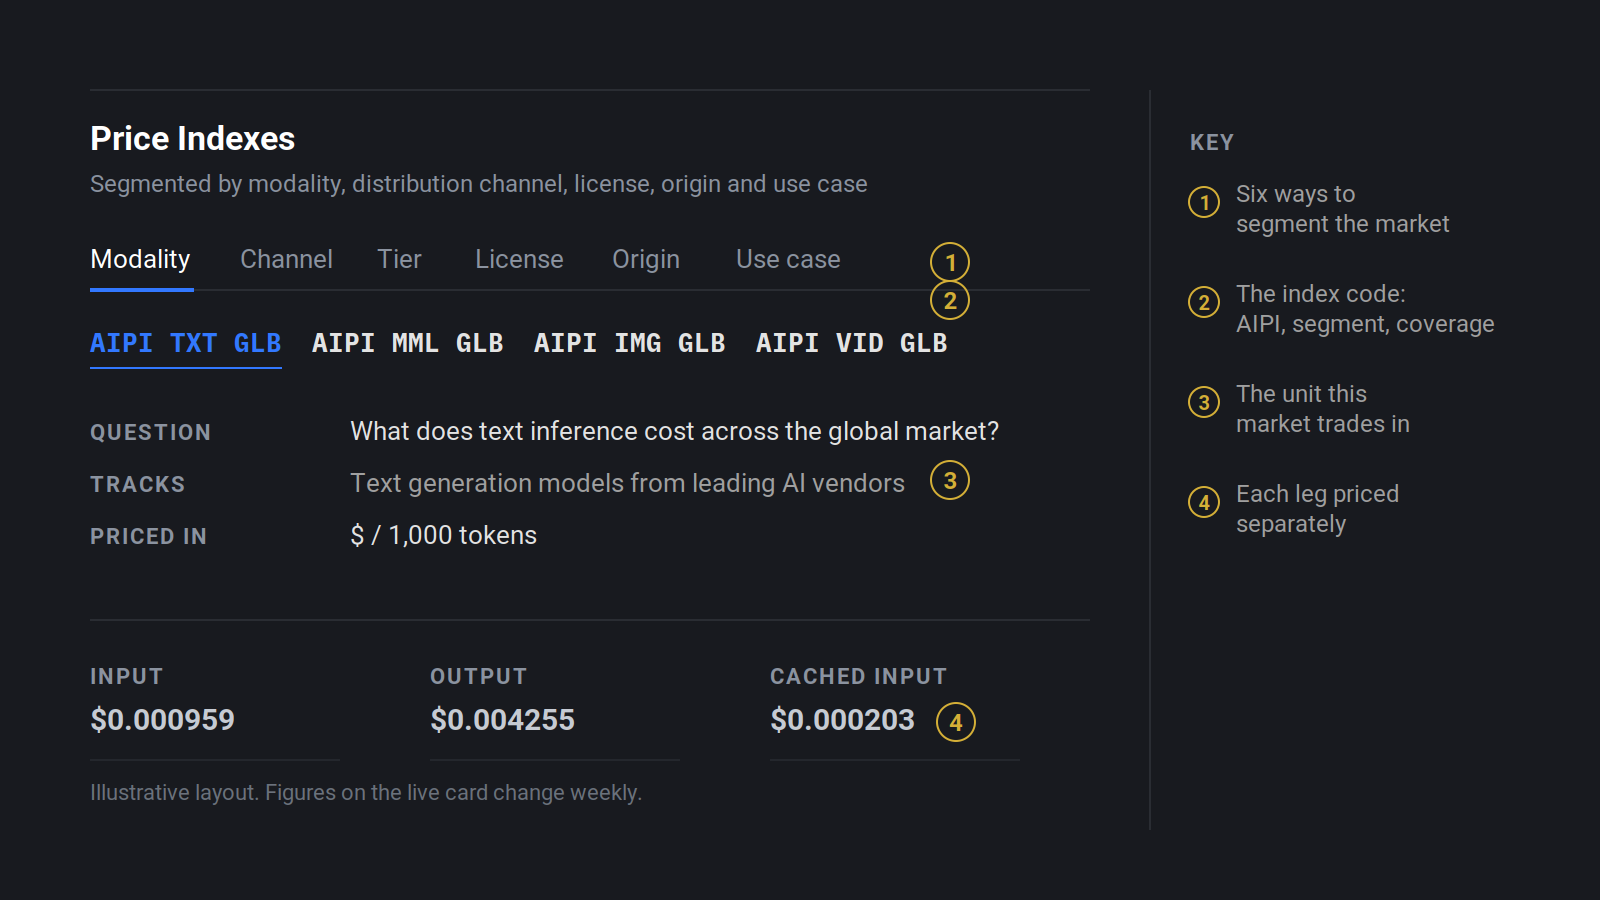Click the '$ / 1,000 tokens' value
This screenshot has width=1600, height=900.
[443, 535]
